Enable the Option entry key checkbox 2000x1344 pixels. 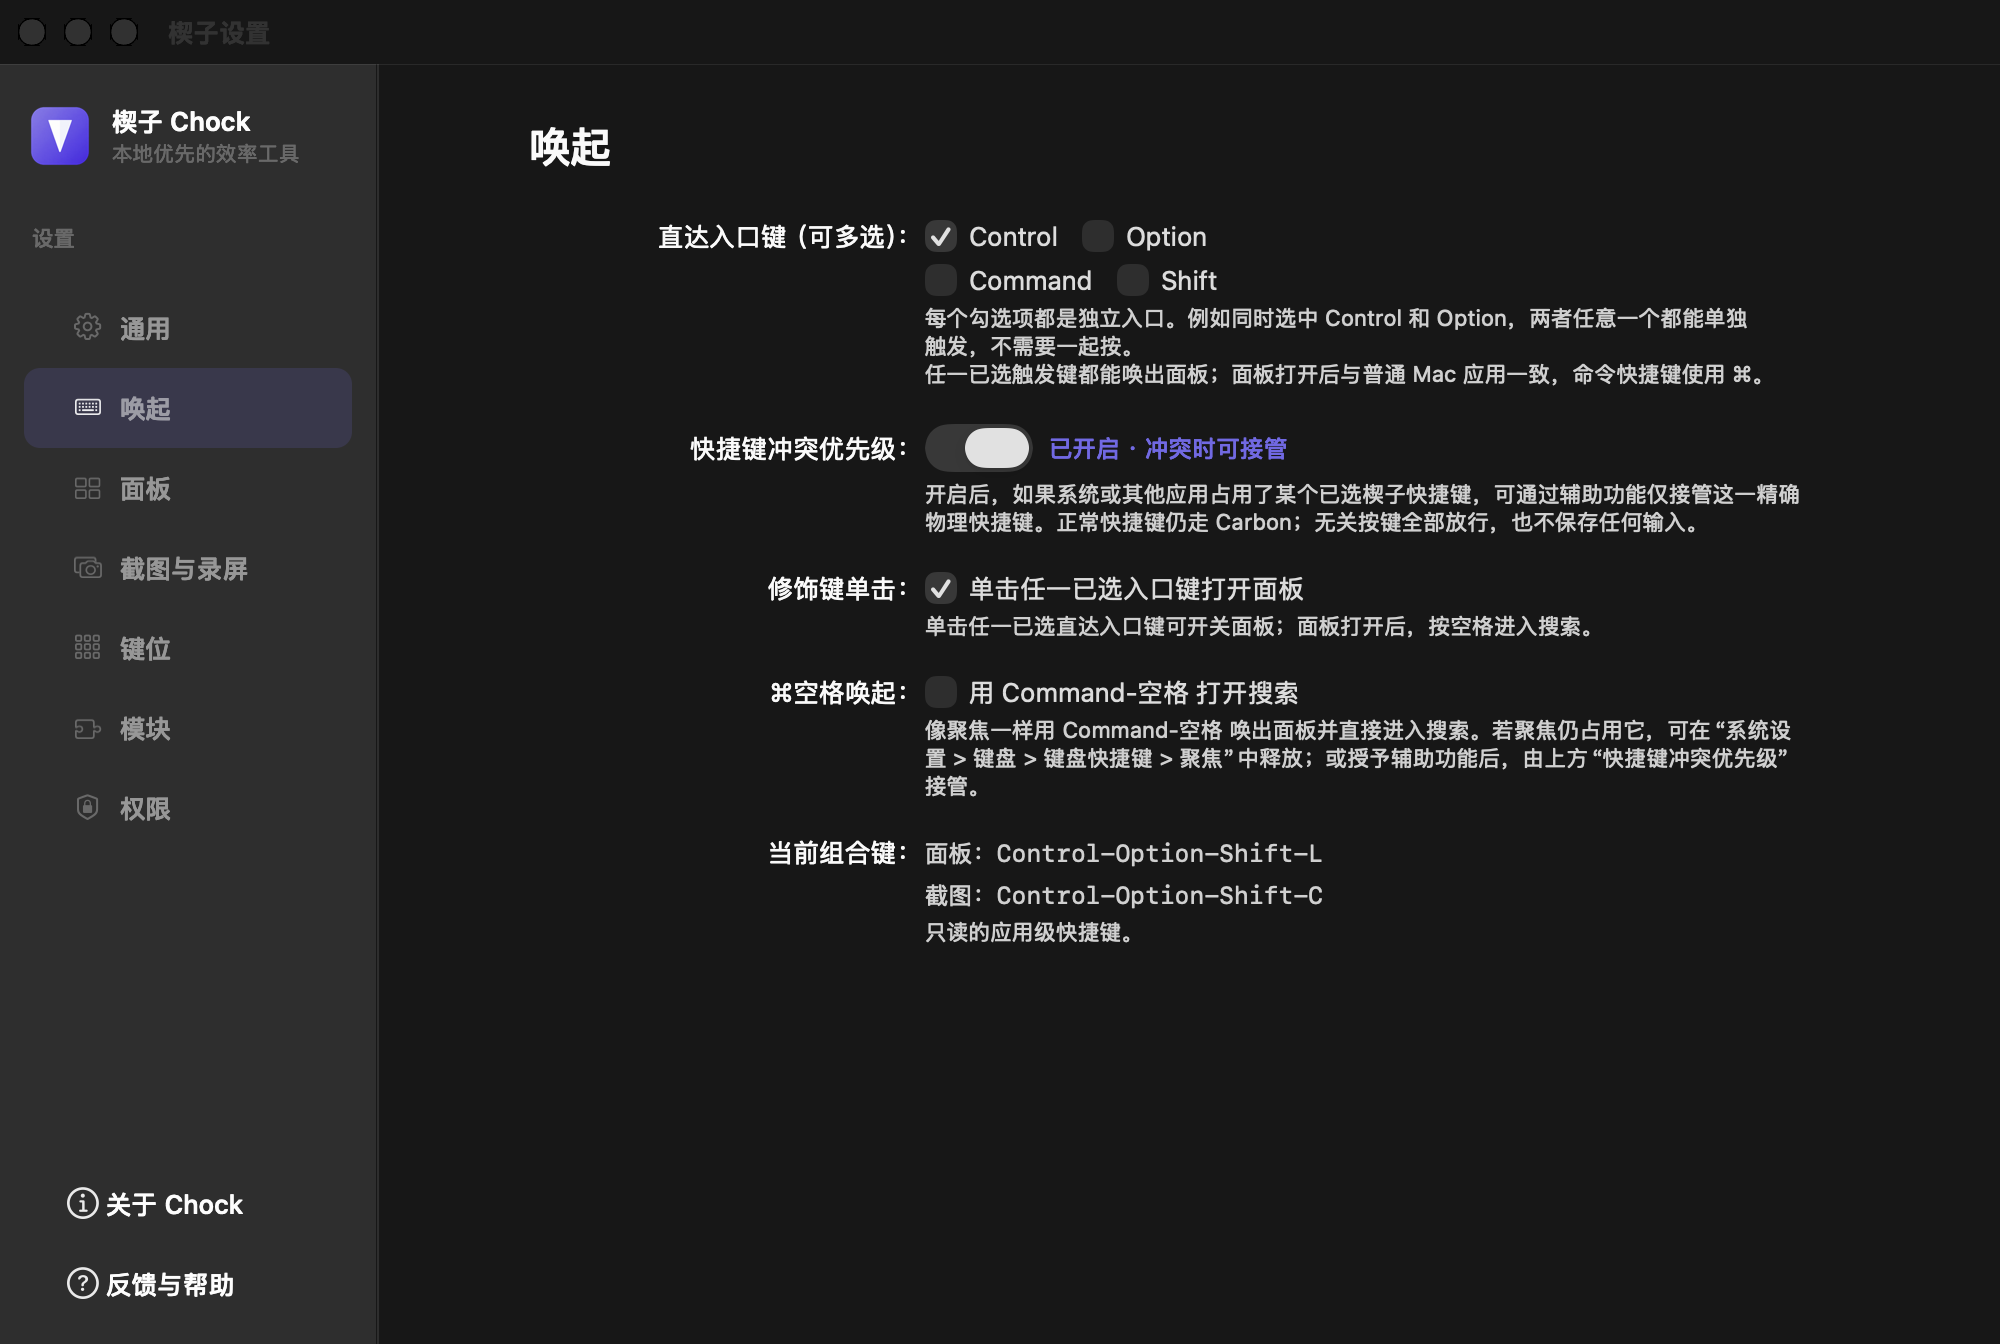pos(1097,237)
